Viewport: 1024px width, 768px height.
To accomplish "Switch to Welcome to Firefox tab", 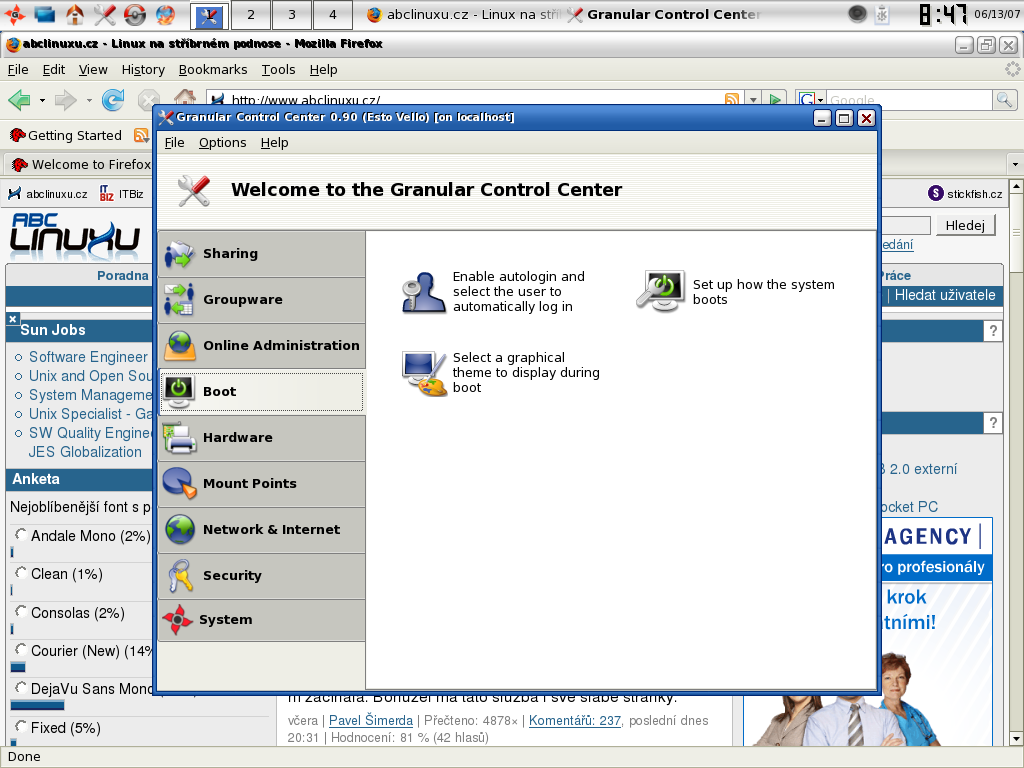I will tap(79, 164).
